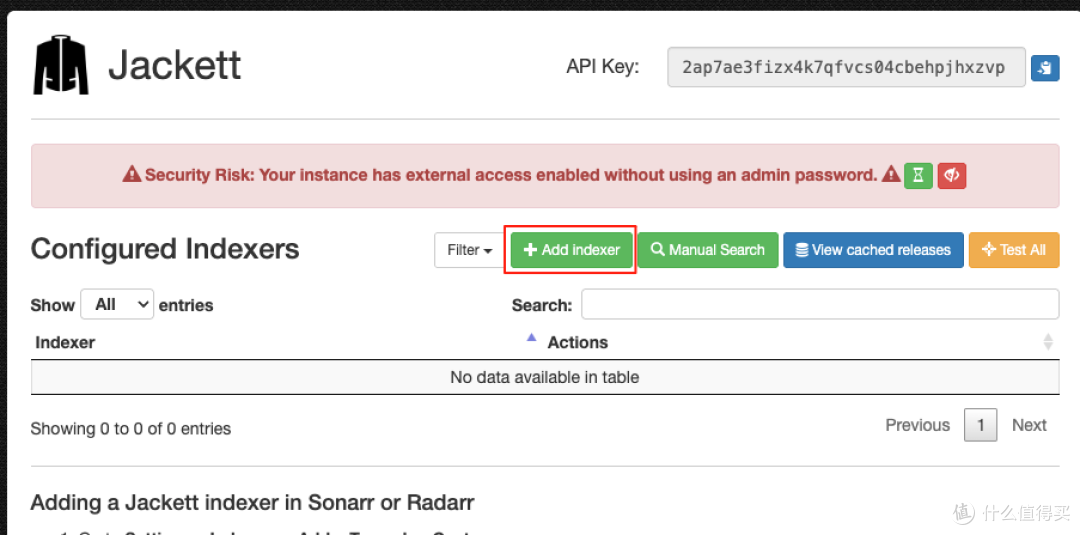Viewport: 1080px width, 535px height.
Task: Click the warning triangle after the password message
Action: (x=891, y=174)
